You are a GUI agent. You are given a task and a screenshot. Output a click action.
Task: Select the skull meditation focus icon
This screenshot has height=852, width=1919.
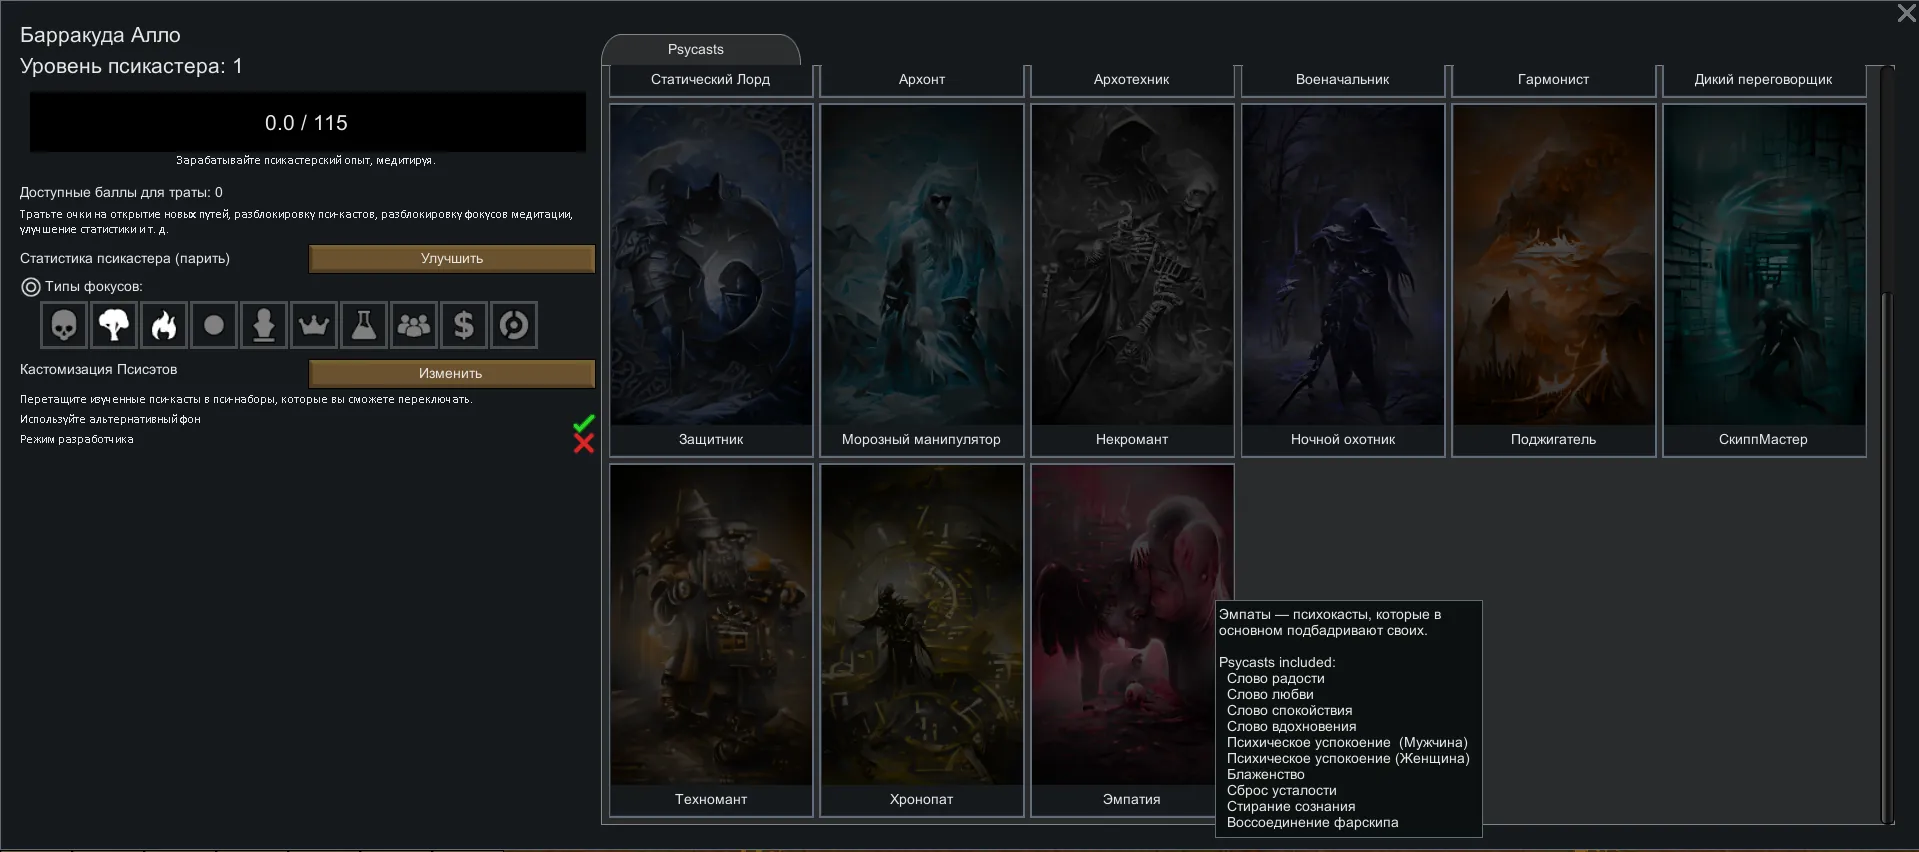tap(64, 325)
